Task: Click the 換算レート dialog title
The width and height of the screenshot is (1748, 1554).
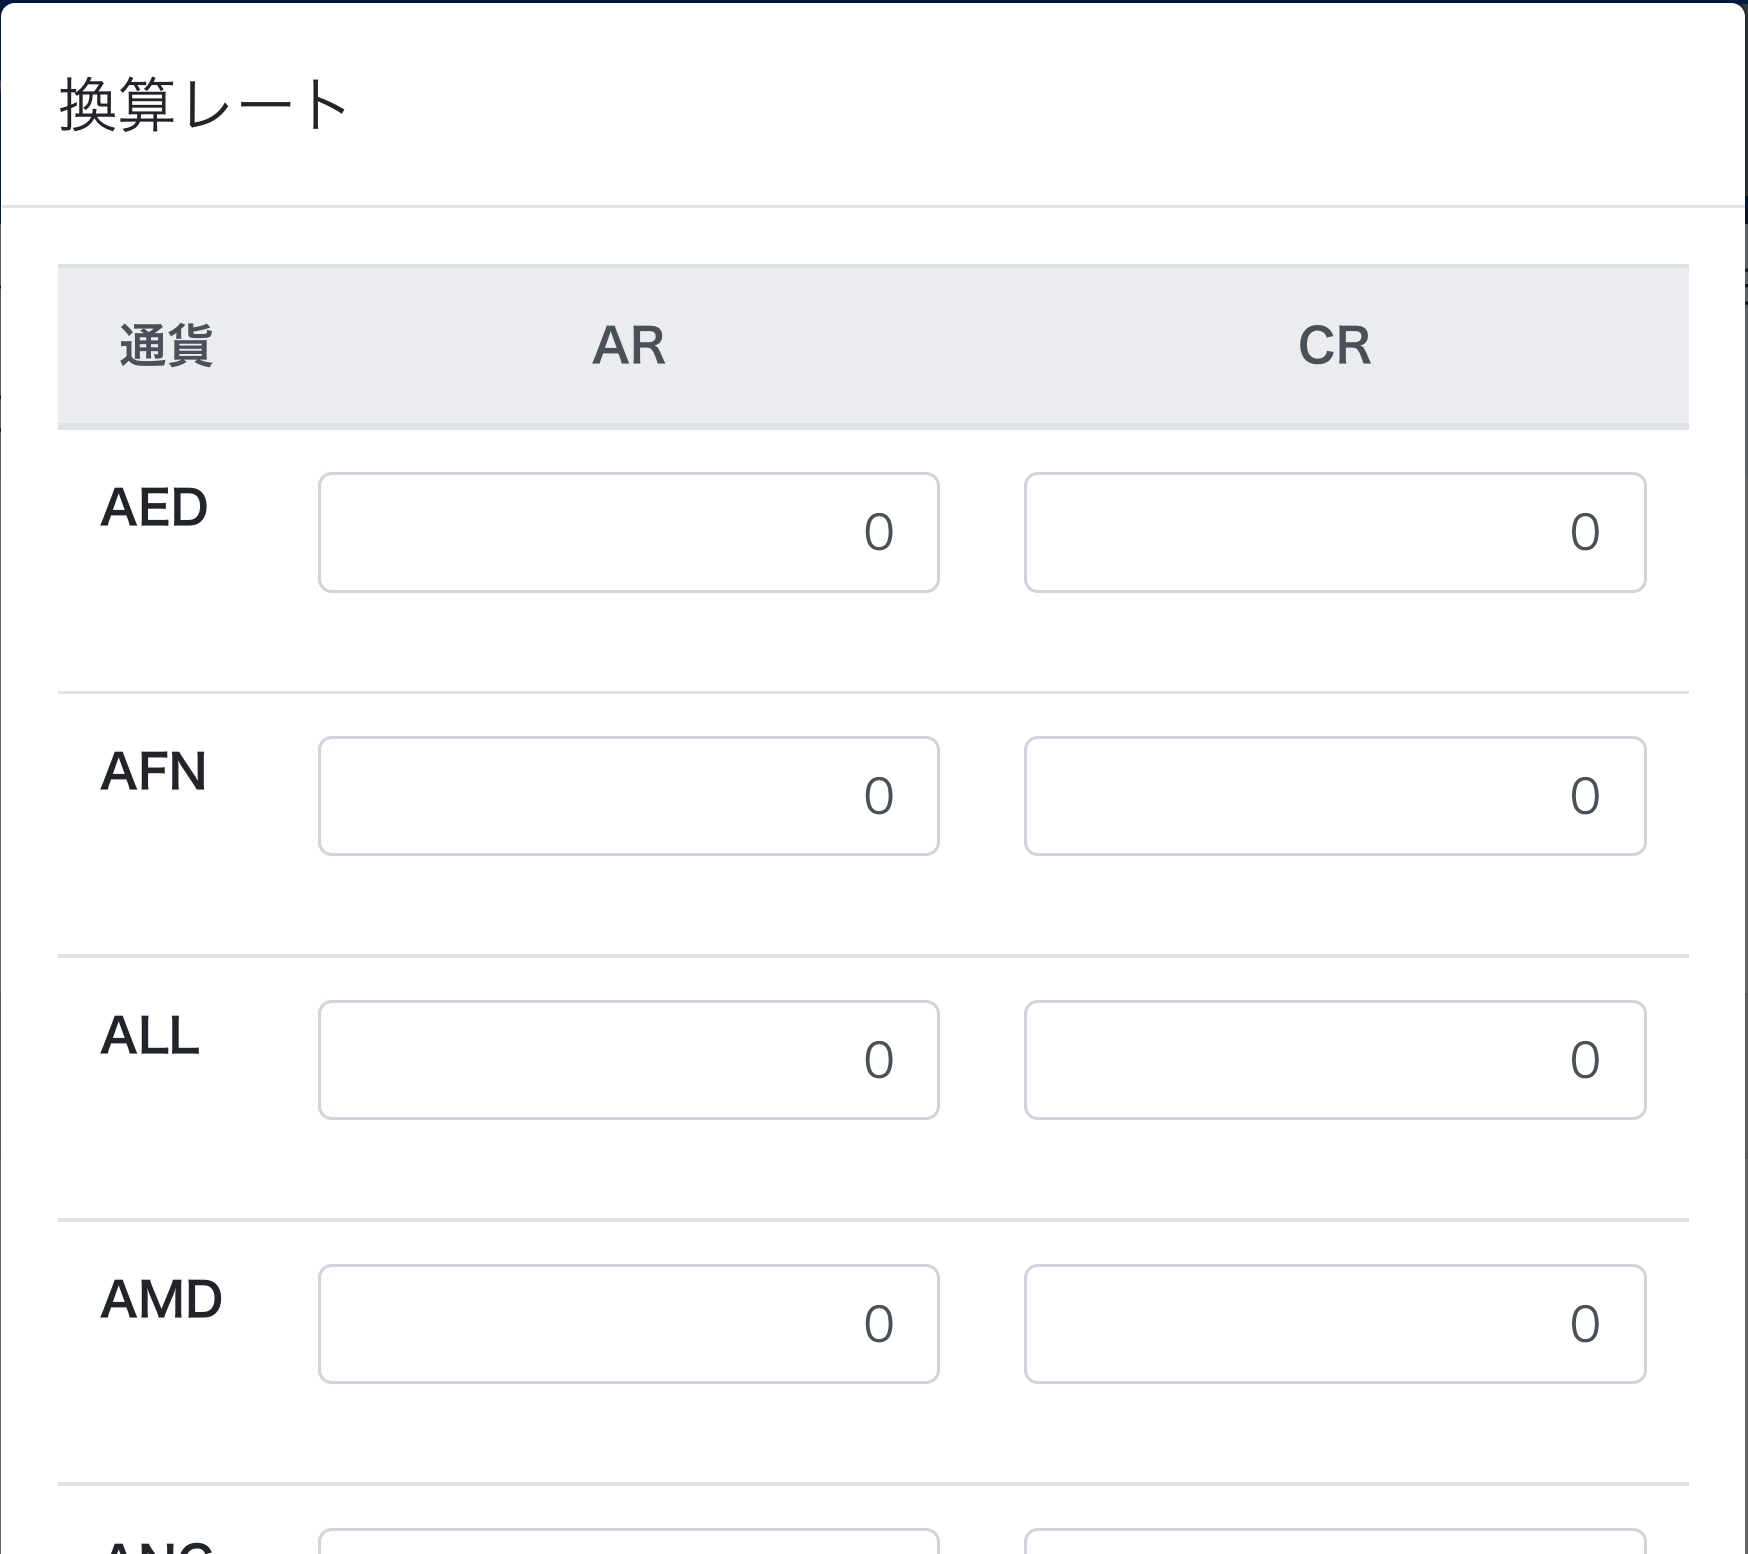Action: tap(204, 105)
